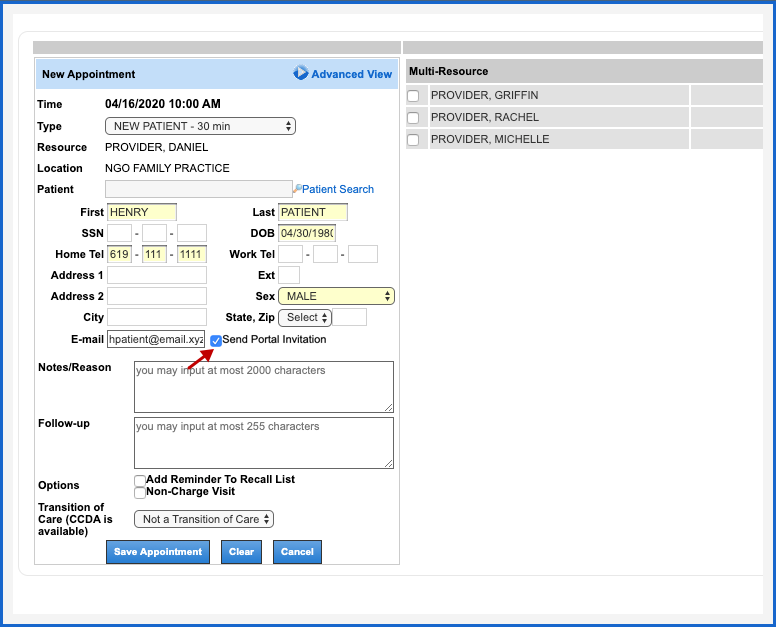The height and width of the screenshot is (627, 776).
Task: Check the PROVIDER, MICHELLE checkbox
Action: click(x=413, y=140)
